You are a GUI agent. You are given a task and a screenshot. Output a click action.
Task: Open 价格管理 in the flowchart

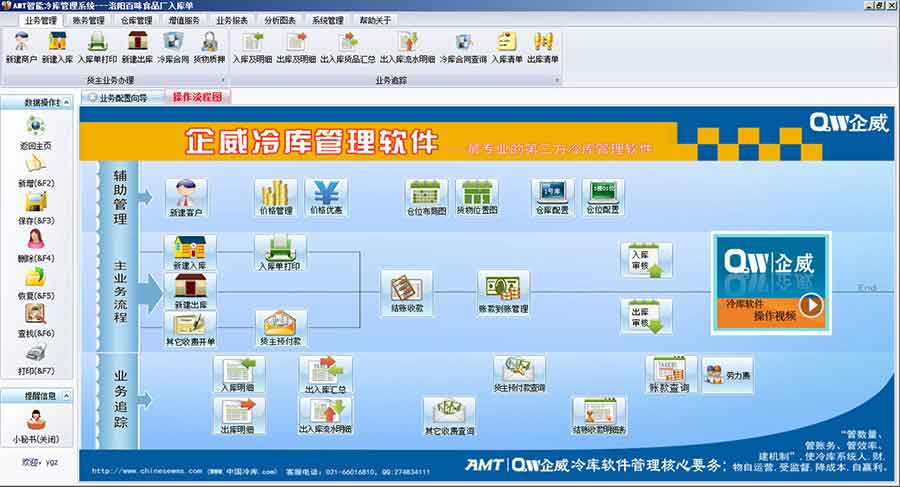pos(276,197)
